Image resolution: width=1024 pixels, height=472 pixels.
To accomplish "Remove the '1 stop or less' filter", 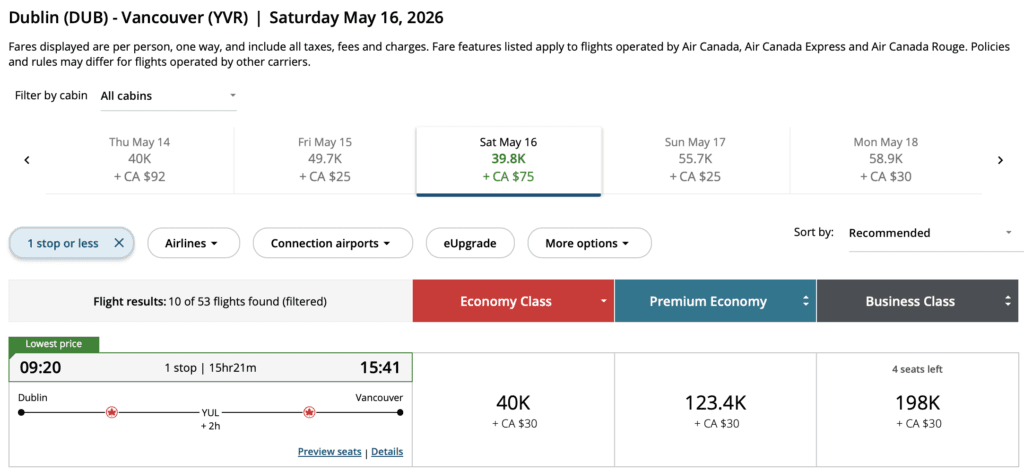I will pos(118,243).
